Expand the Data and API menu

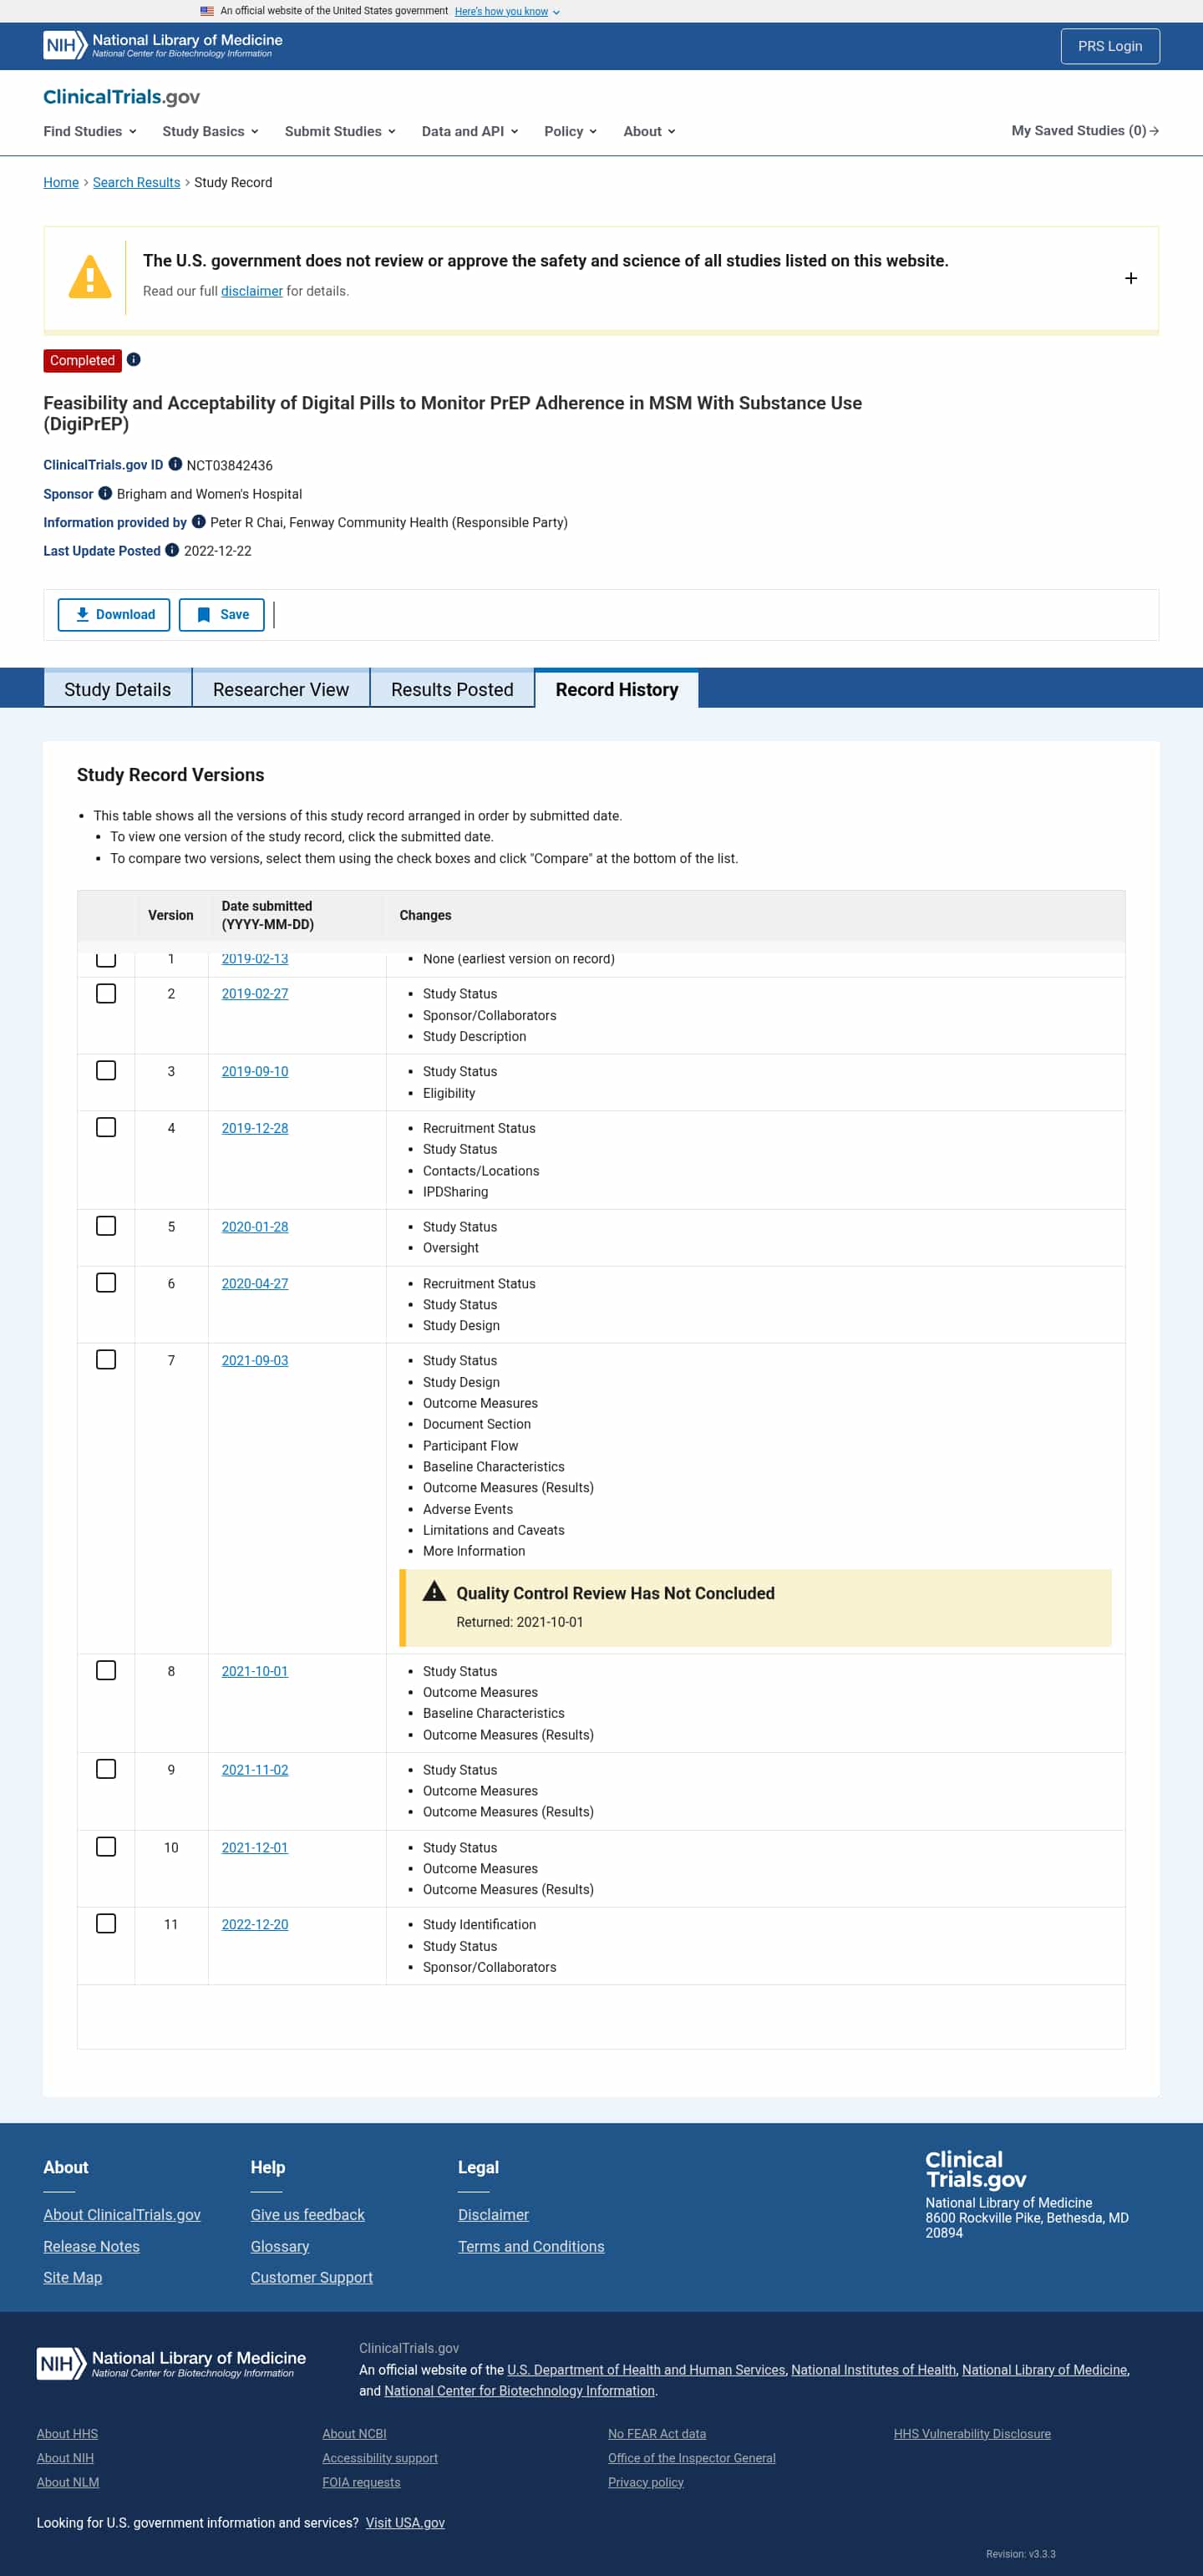click(x=469, y=131)
